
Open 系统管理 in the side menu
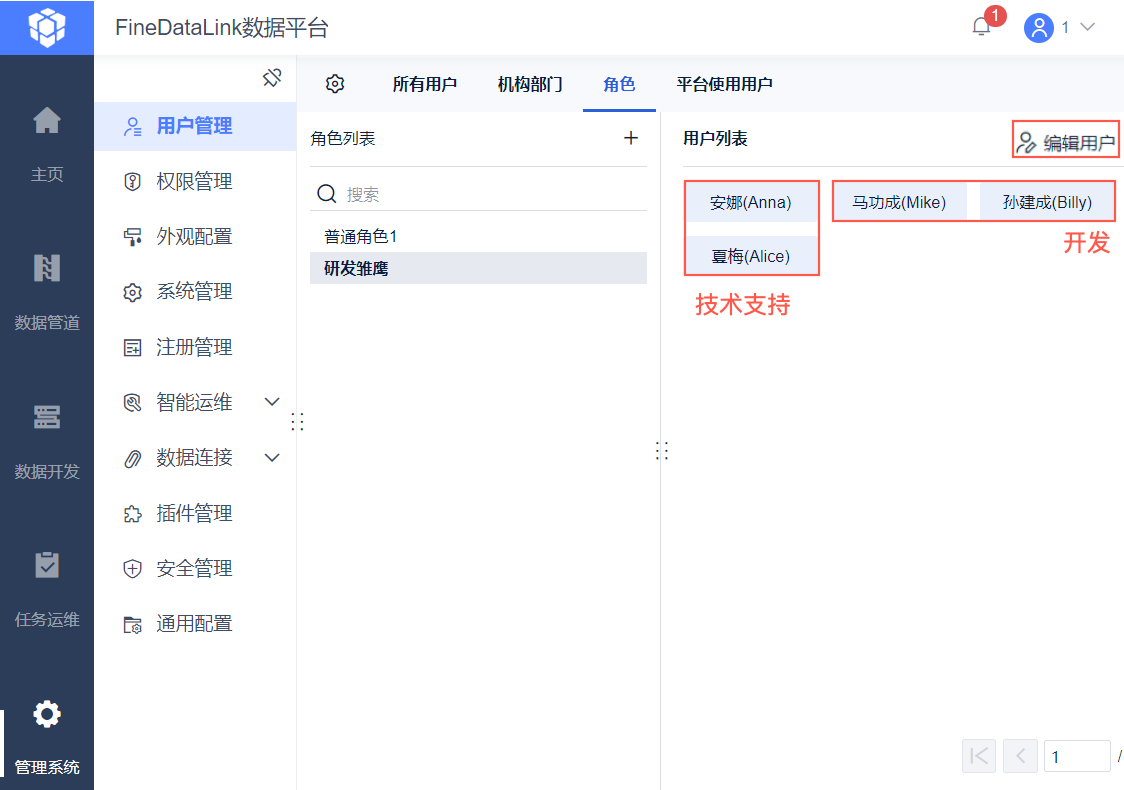pyautogui.click(x=195, y=292)
